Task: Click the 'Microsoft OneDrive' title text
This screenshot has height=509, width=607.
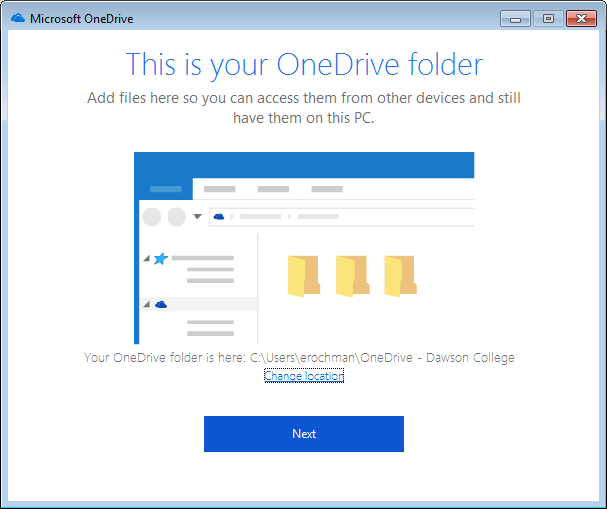Action: (82, 19)
